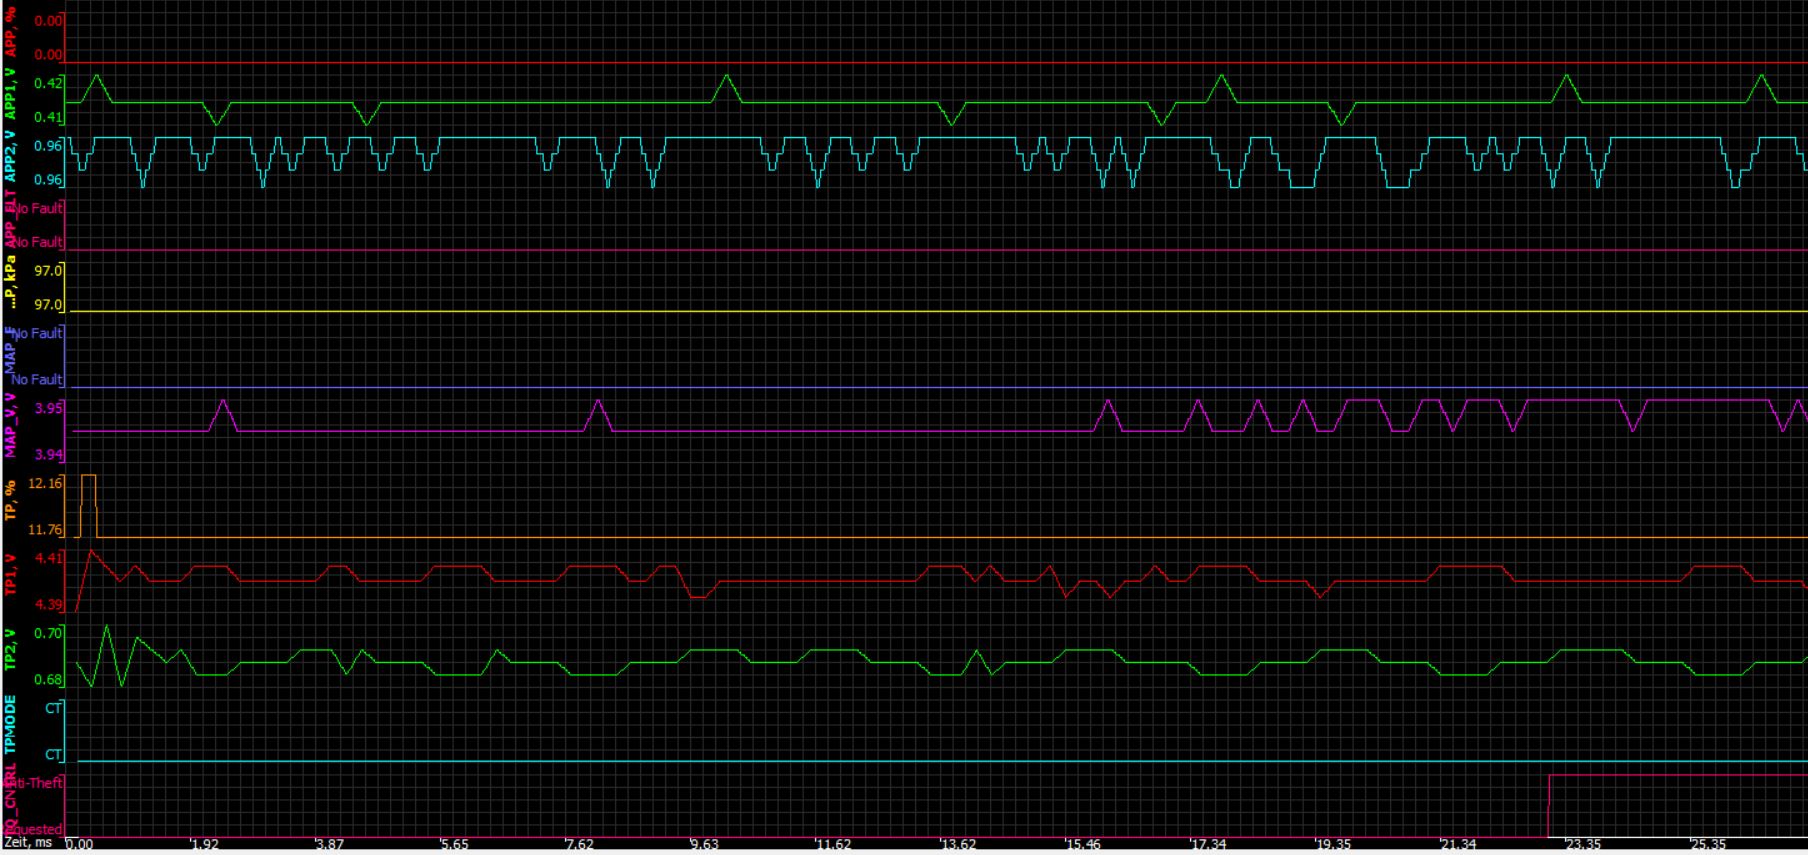
Task: Click the 12.16 value on TP axis
Action: tap(45, 483)
